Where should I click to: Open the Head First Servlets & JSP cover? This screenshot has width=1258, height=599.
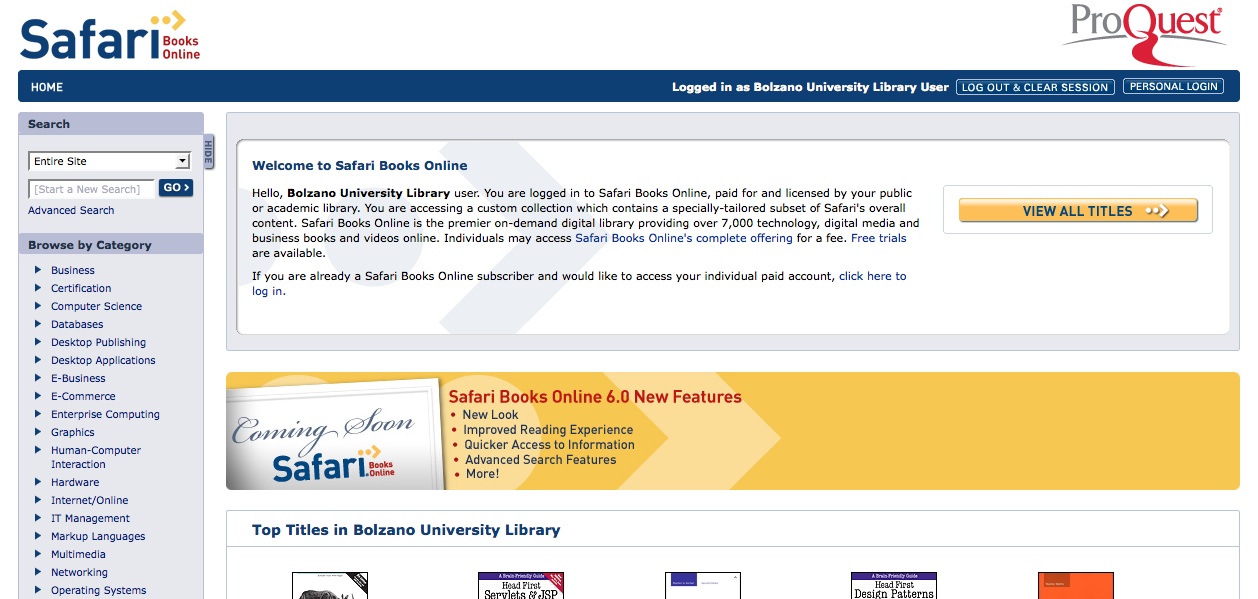(521, 585)
